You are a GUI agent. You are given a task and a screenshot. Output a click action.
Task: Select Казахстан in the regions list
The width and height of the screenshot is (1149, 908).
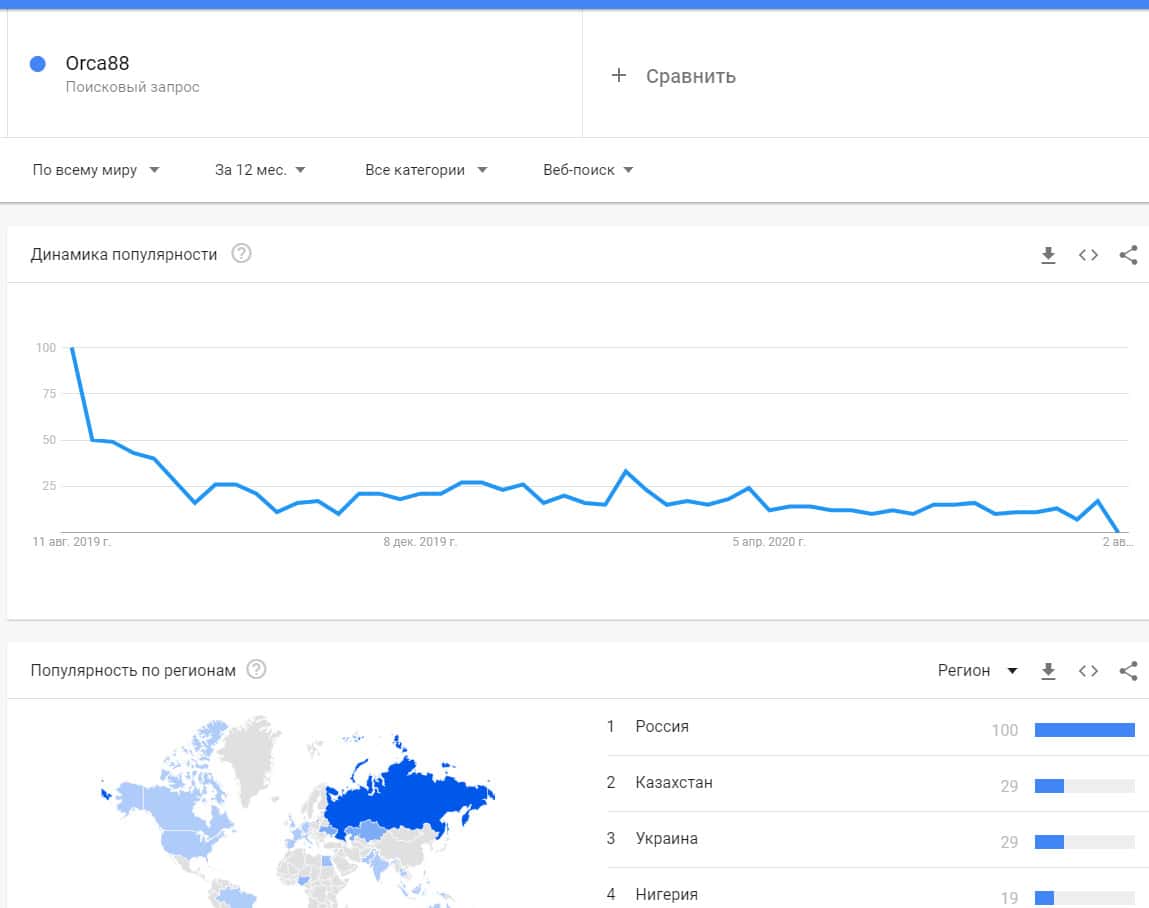674,783
